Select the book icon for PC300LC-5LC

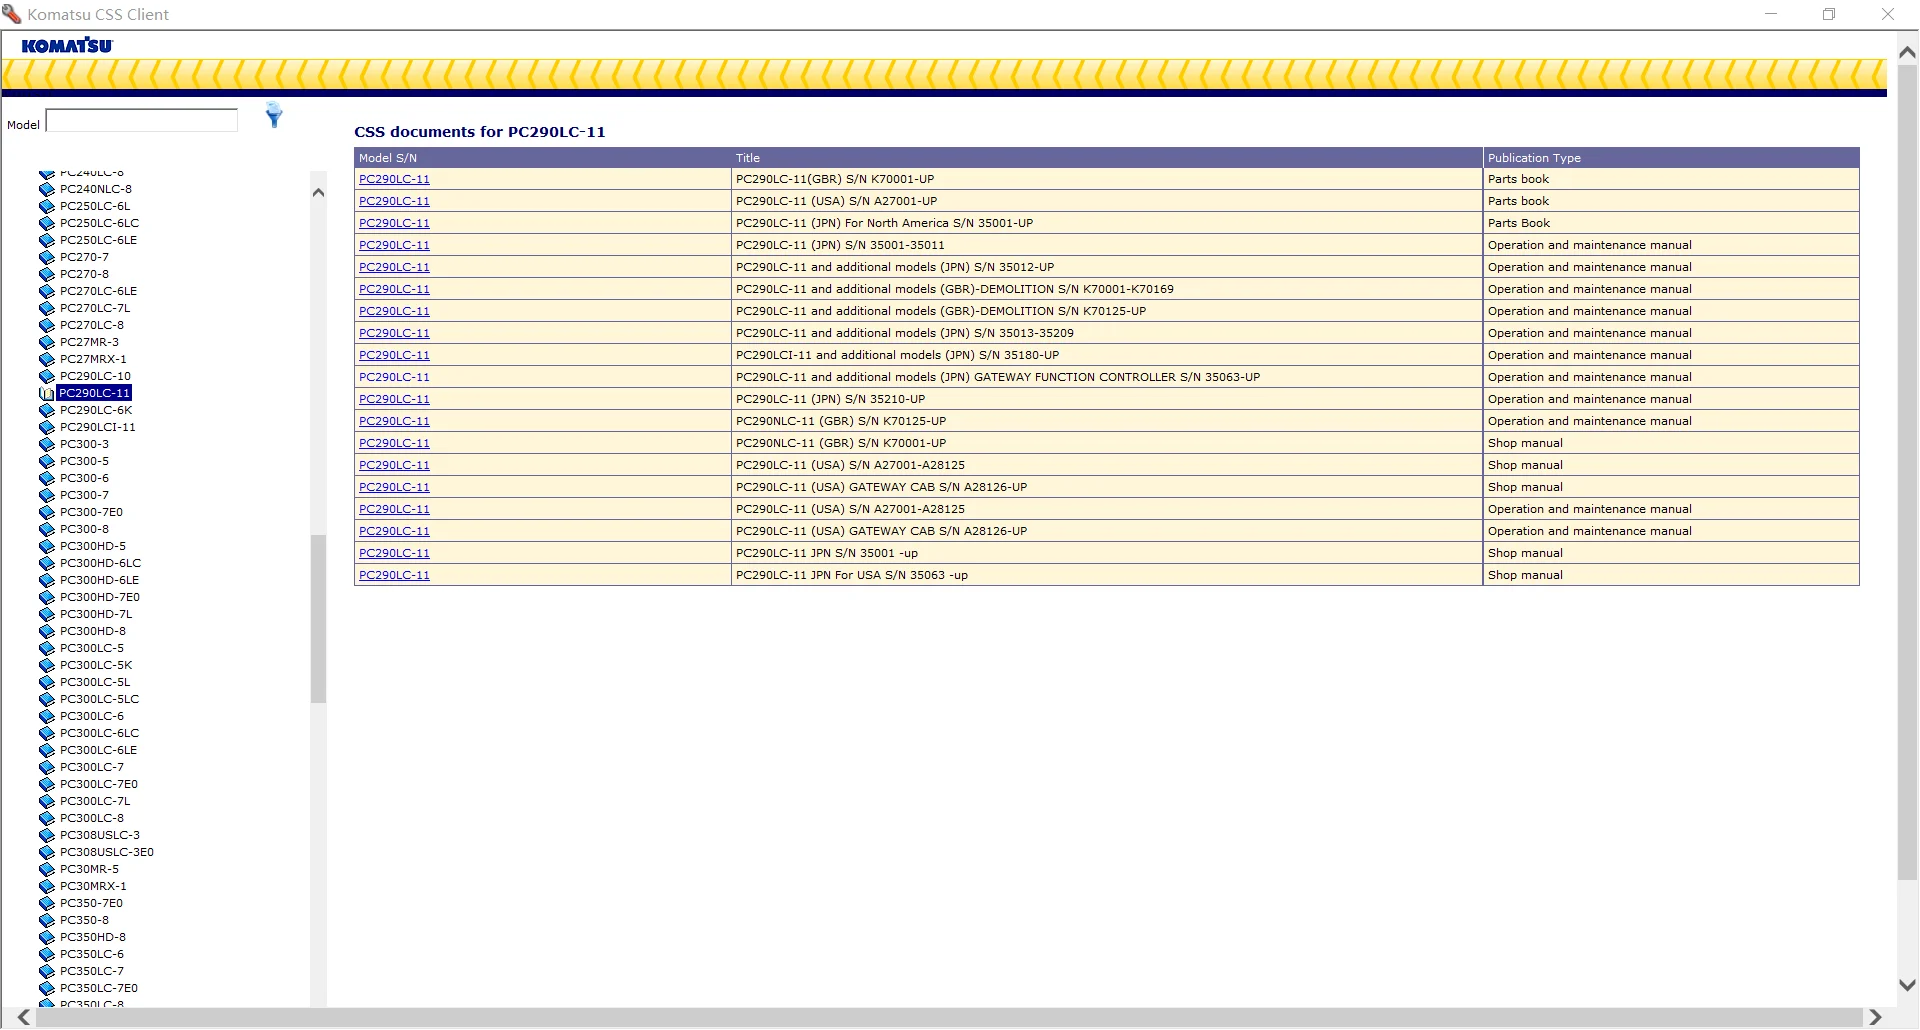46,699
